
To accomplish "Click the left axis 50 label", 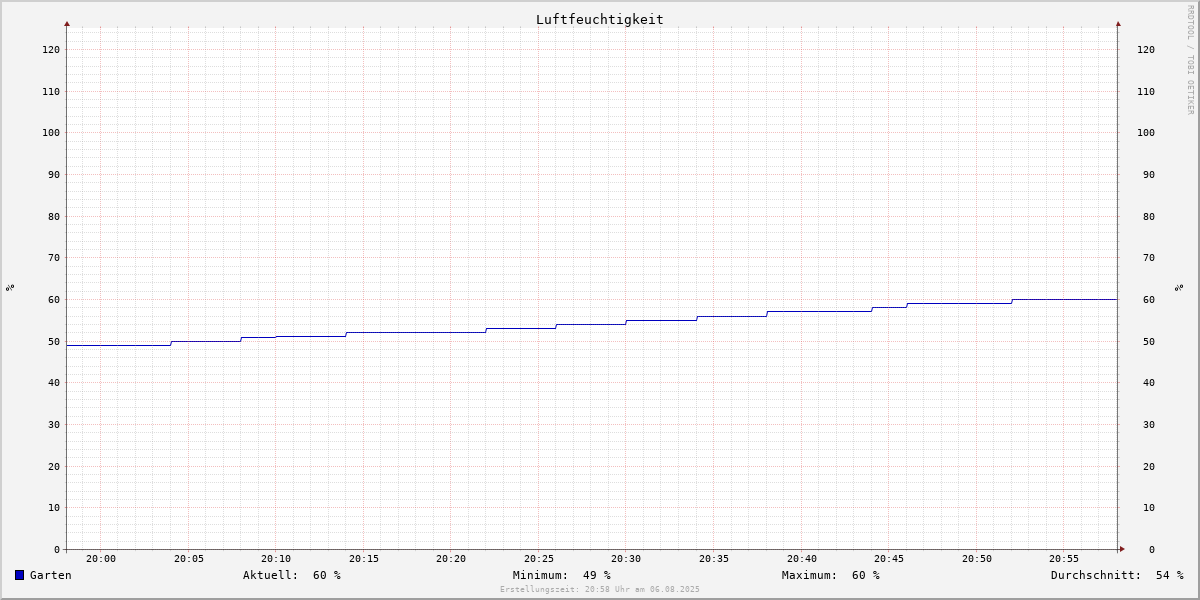I will click(x=54, y=341).
